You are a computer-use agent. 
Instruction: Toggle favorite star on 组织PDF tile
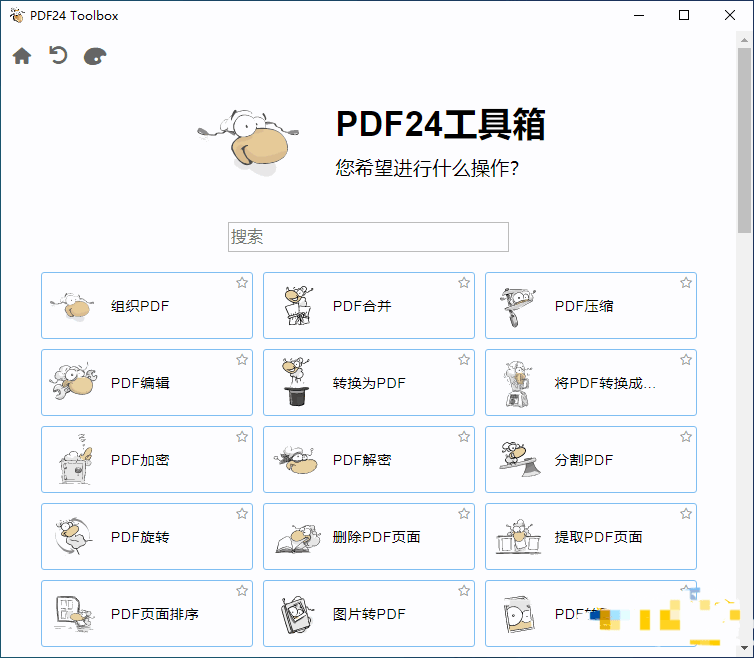point(242,283)
